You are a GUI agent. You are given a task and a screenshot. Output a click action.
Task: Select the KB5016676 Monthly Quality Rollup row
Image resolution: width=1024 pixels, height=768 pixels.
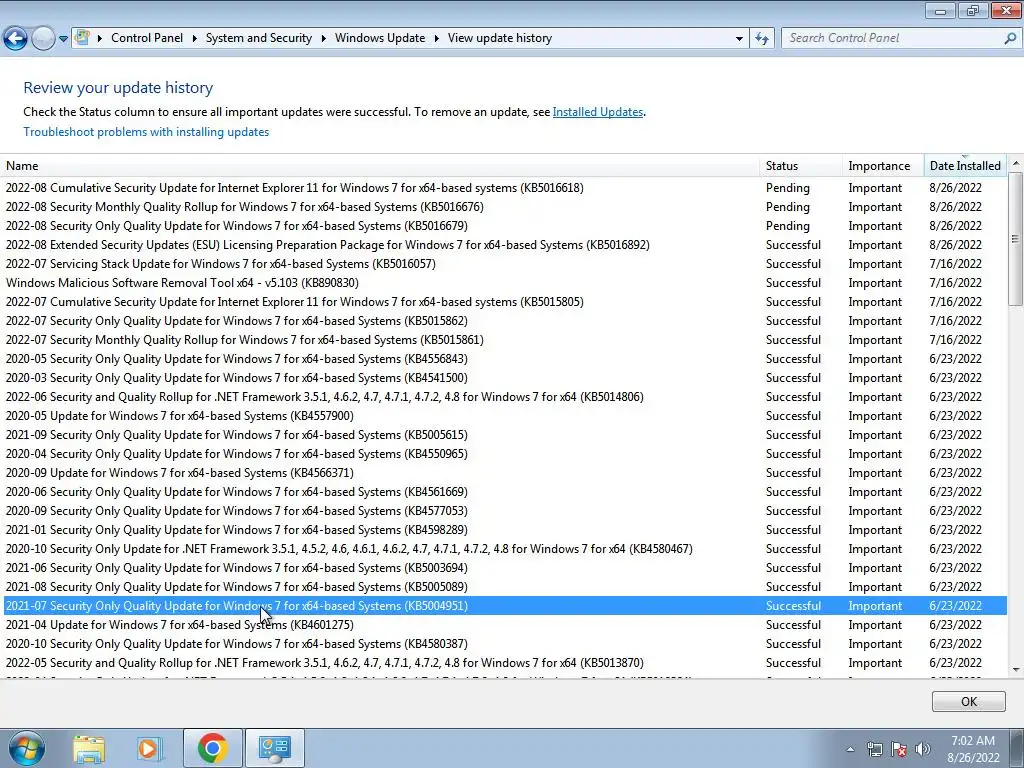coord(503,207)
